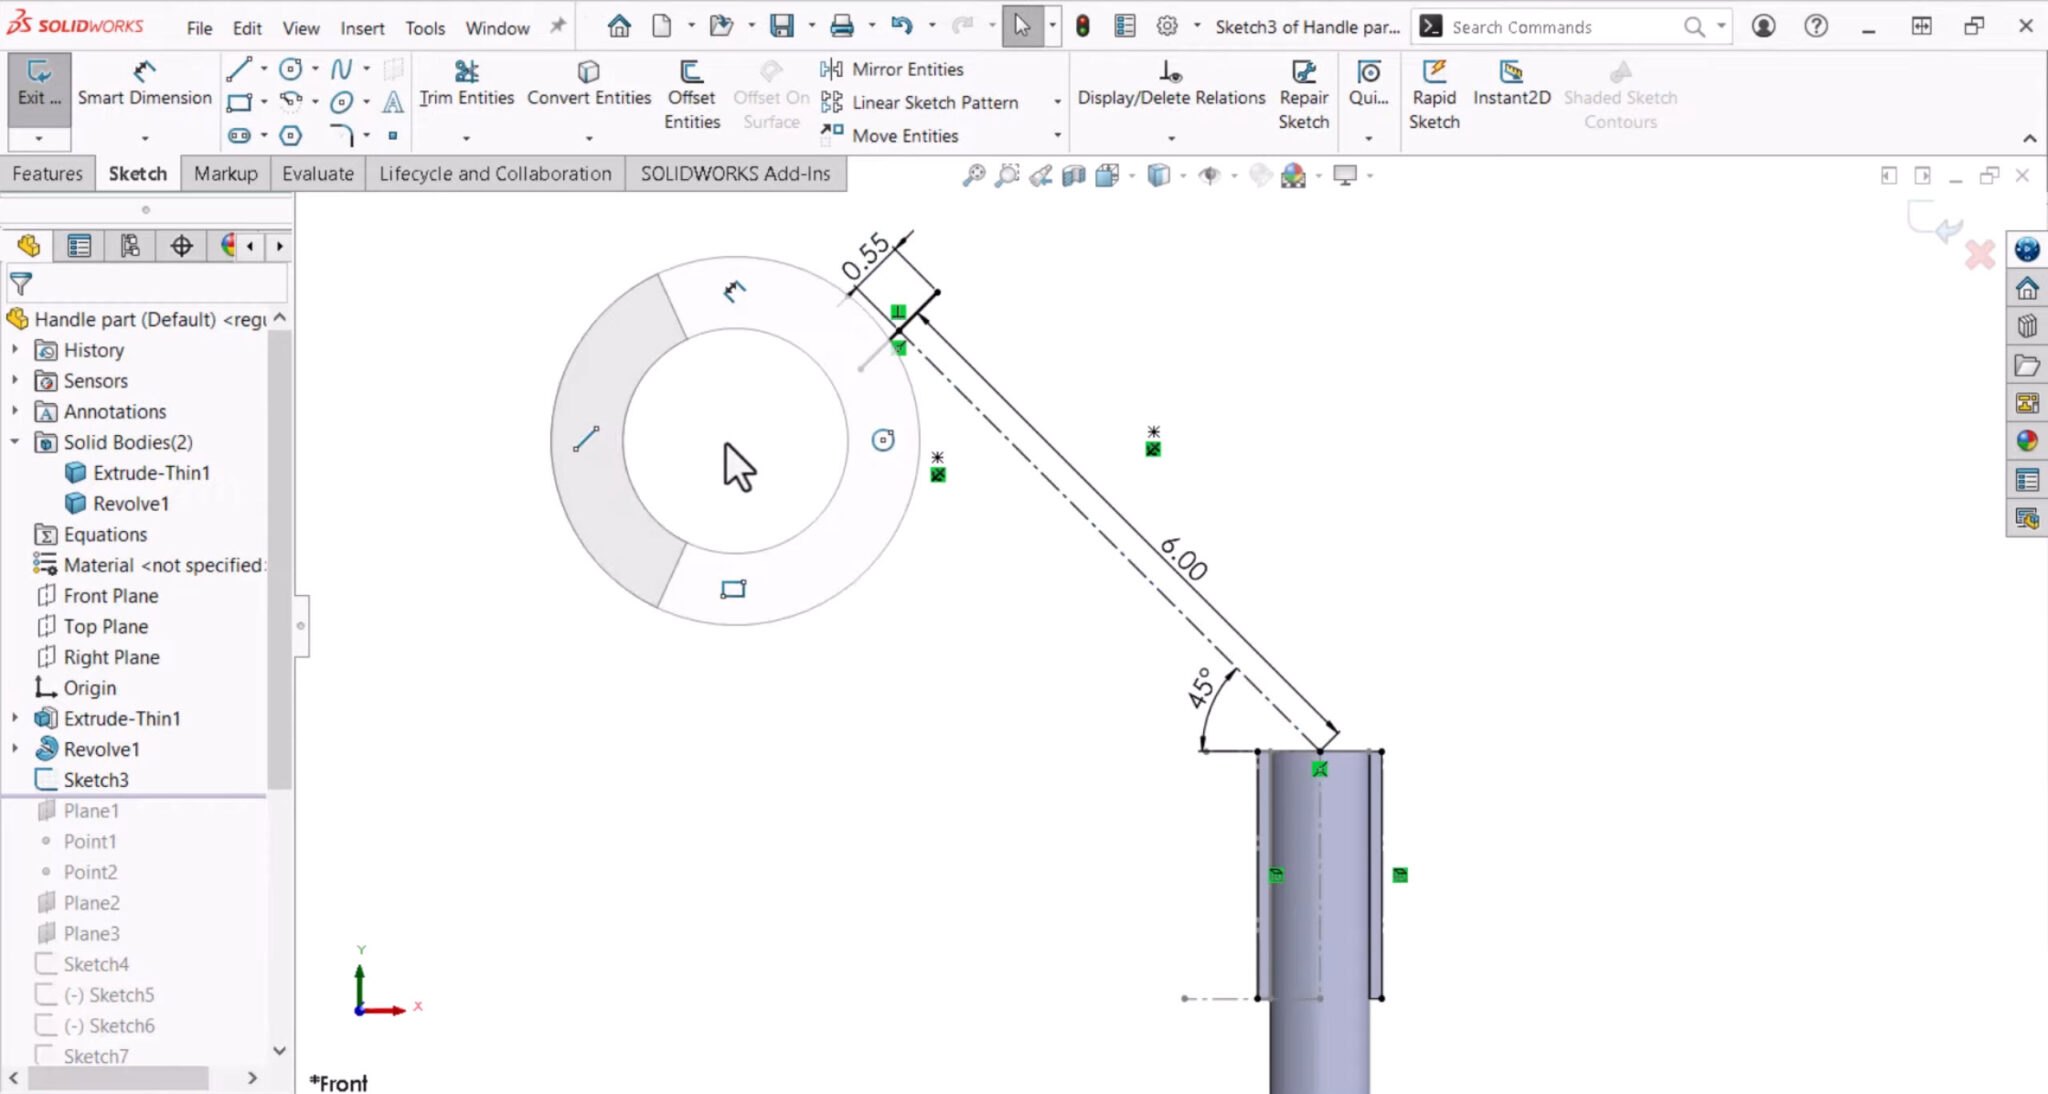The image size is (2048, 1094).
Task: Switch to the Features tab
Action: coord(46,173)
